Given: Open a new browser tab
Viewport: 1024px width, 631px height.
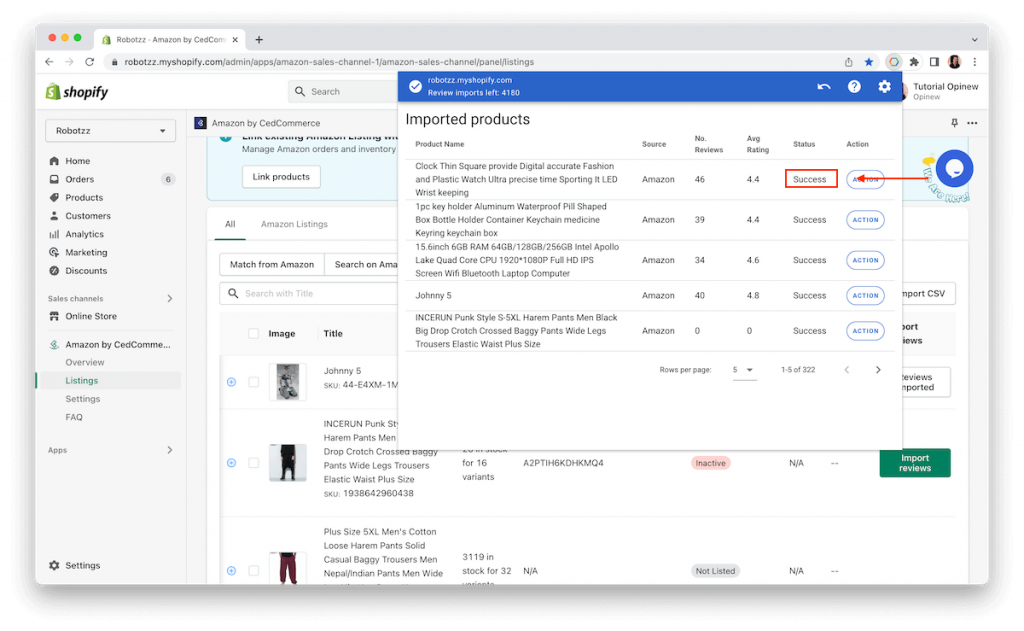Looking at the screenshot, I should click(259, 40).
